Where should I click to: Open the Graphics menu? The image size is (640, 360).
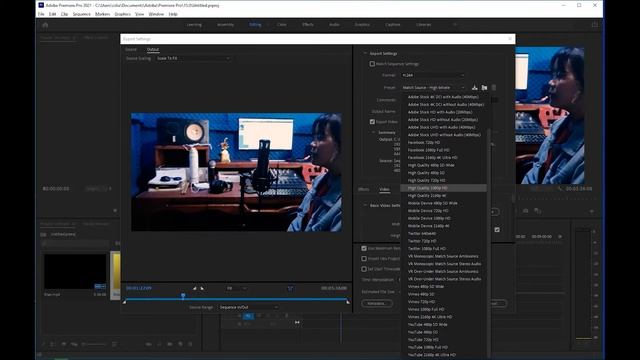[x=122, y=14]
